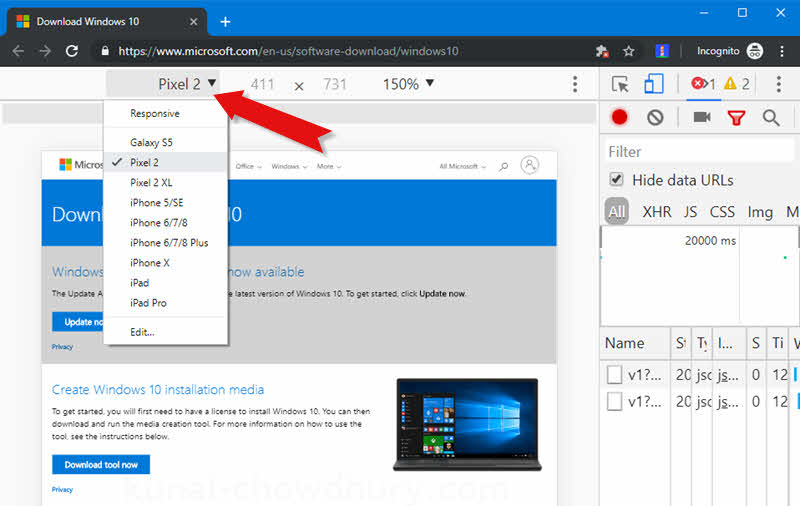800x506 pixels.
Task: Click the browser forward arrow
Action: [45, 51]
